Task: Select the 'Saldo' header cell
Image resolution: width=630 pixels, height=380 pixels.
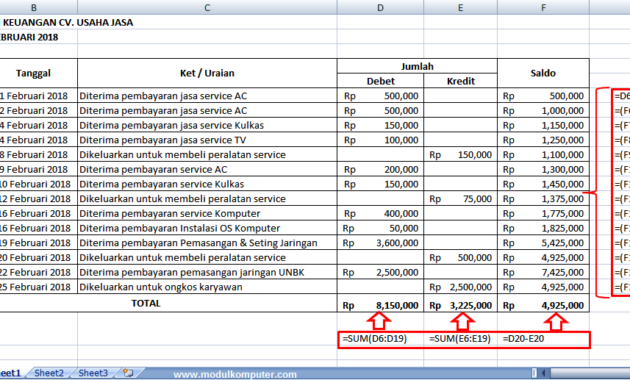Action: coord(543,73)
